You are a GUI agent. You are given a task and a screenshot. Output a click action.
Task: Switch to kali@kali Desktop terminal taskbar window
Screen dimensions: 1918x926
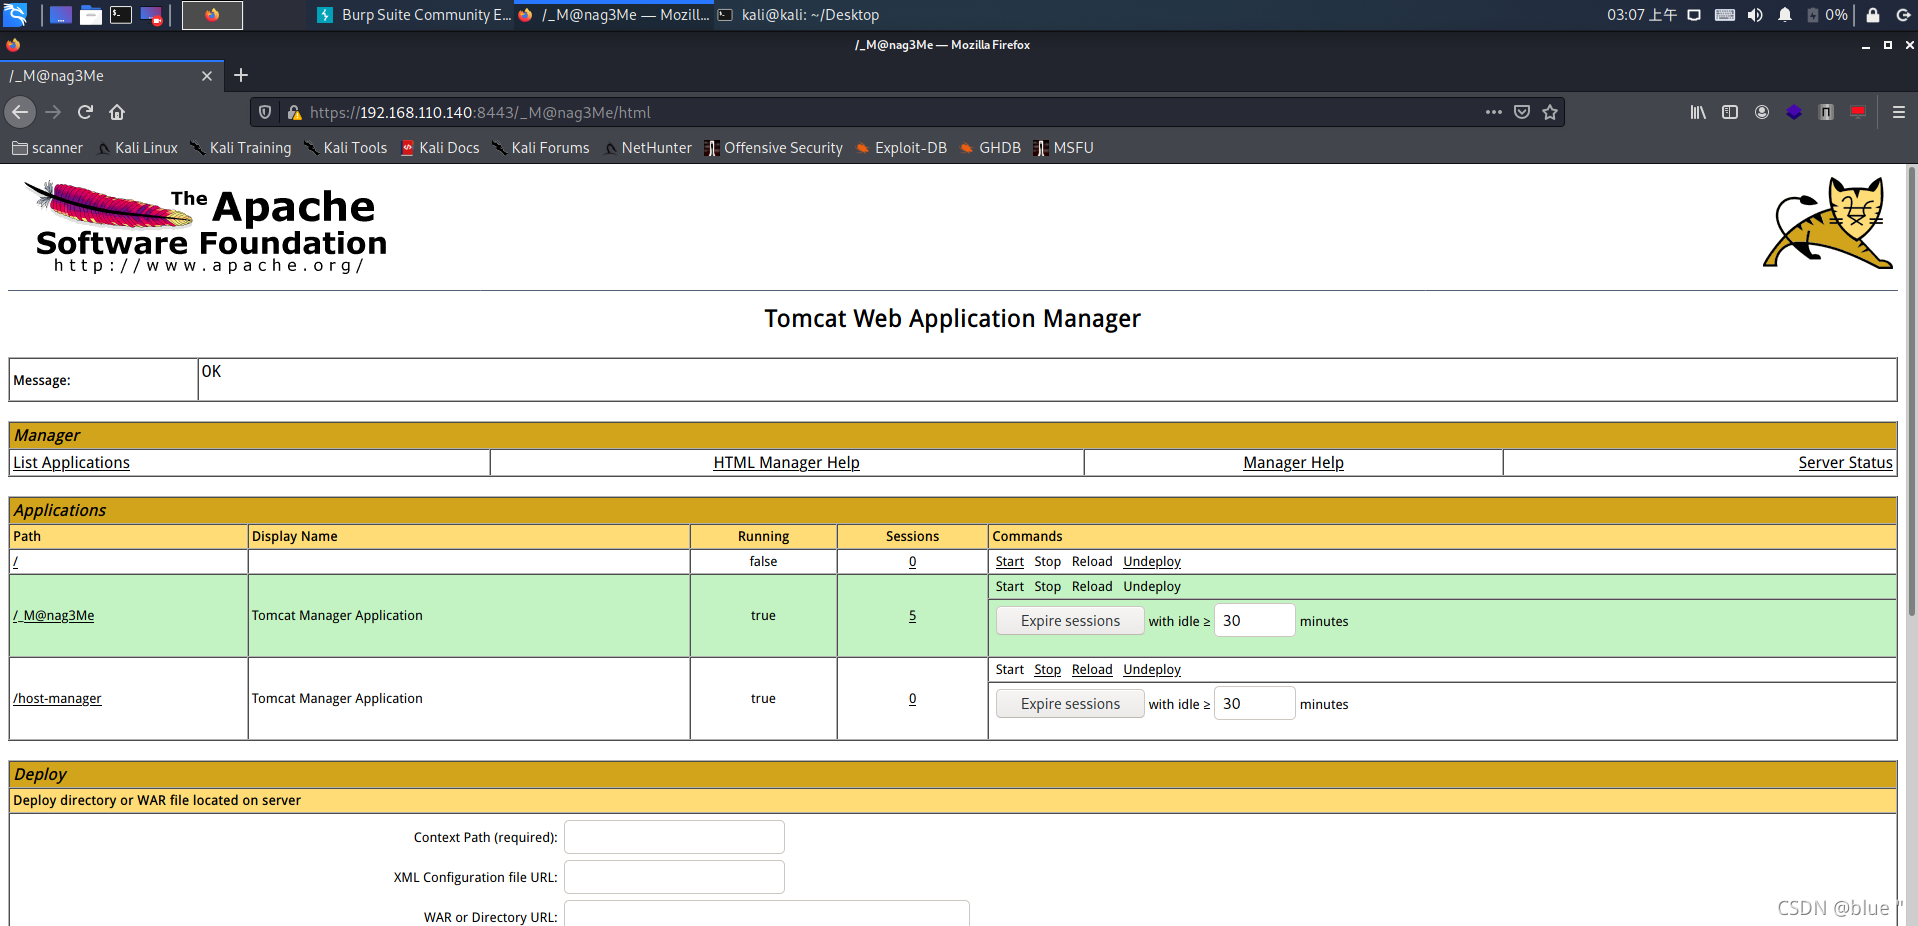pyautogui.click(x=799, y=15)
